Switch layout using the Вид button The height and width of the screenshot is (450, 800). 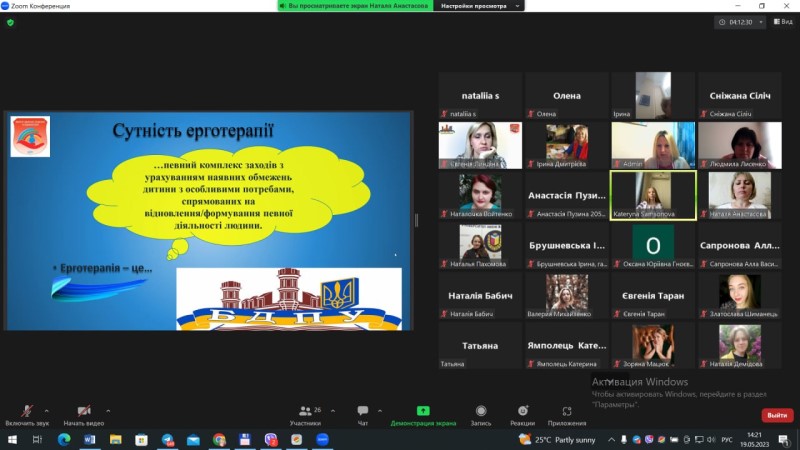783,22
